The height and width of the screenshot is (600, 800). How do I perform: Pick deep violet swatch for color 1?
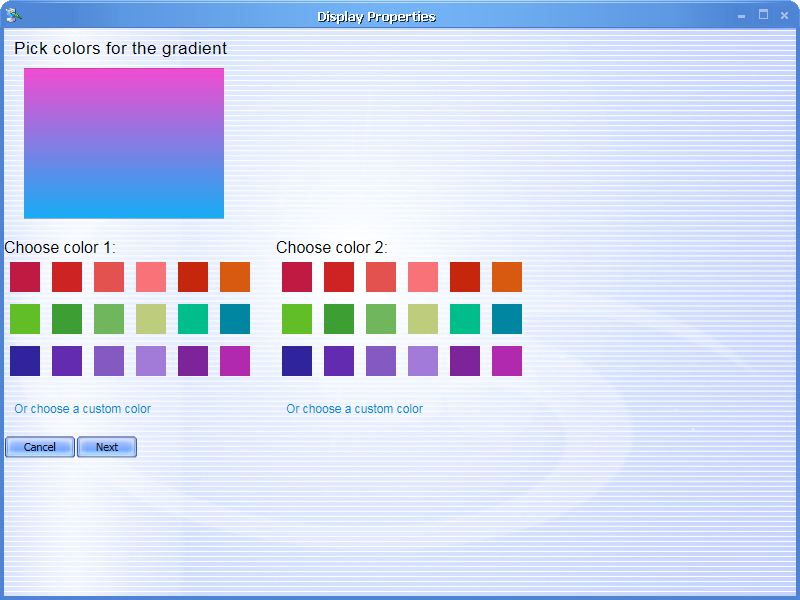click(67, 361)
